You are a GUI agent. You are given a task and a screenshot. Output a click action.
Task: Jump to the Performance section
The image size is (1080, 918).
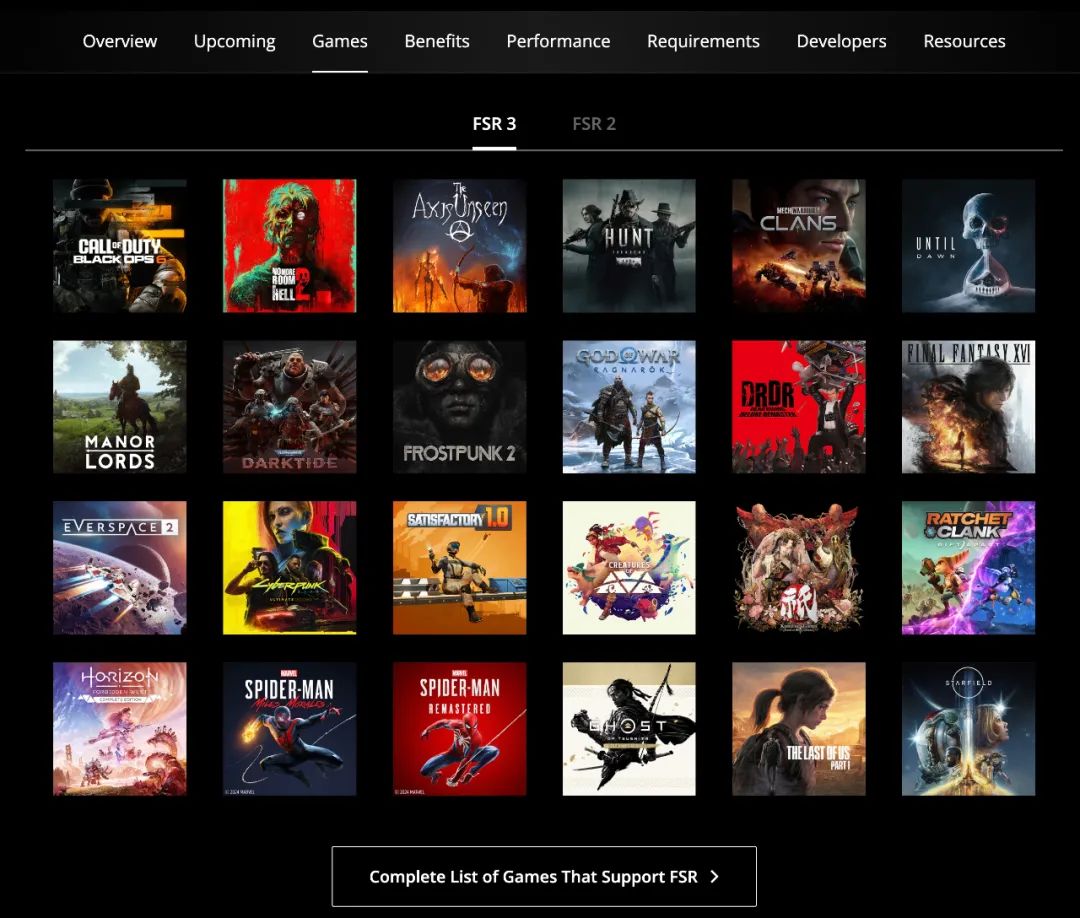click(558, 41)
